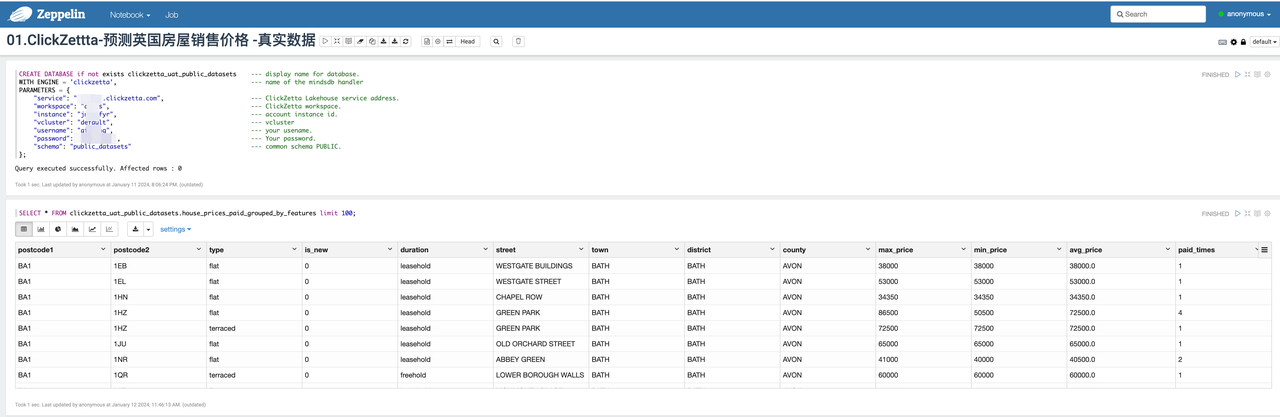
Task: Clear all paragraph output with eraser icon
Action: point(360,41)
